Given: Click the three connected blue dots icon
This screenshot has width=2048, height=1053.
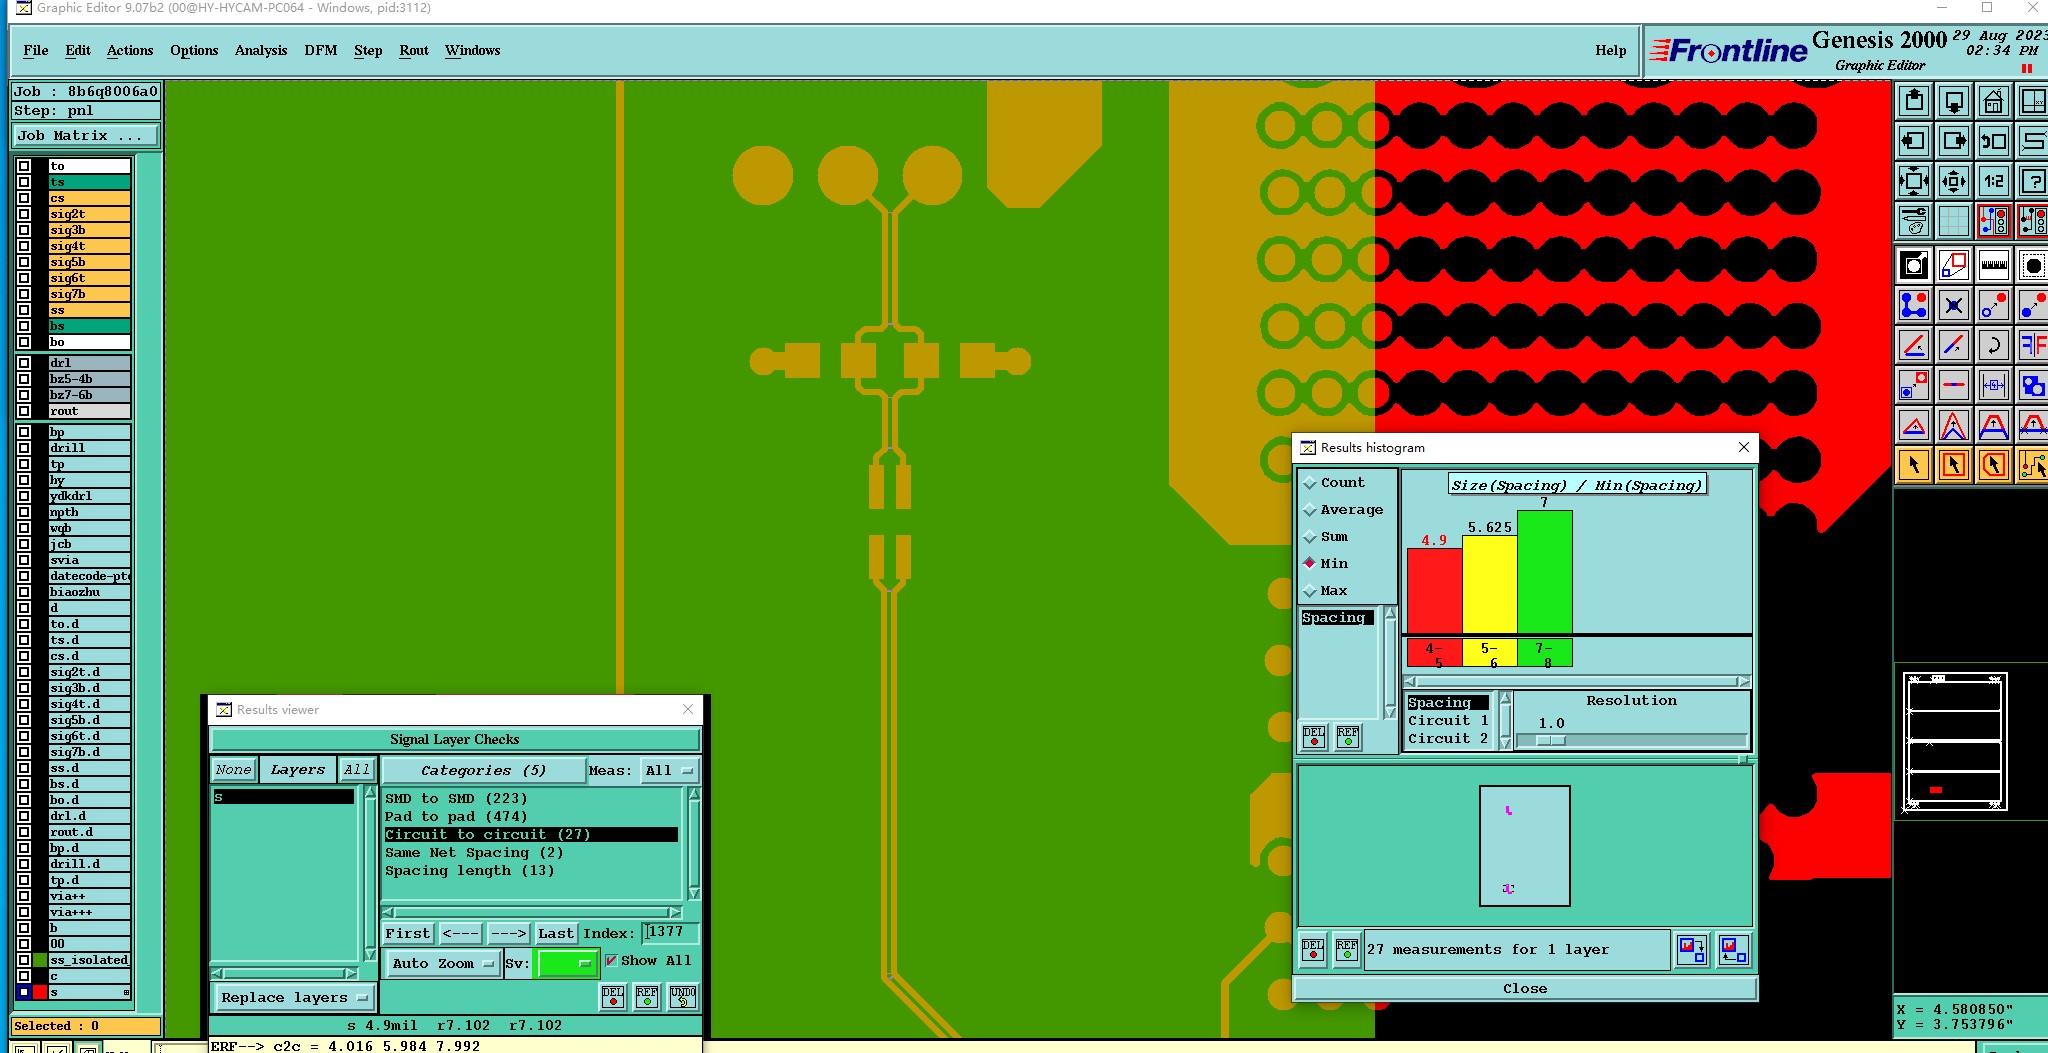Looking at the screenshot, I should coord(1914,305).
